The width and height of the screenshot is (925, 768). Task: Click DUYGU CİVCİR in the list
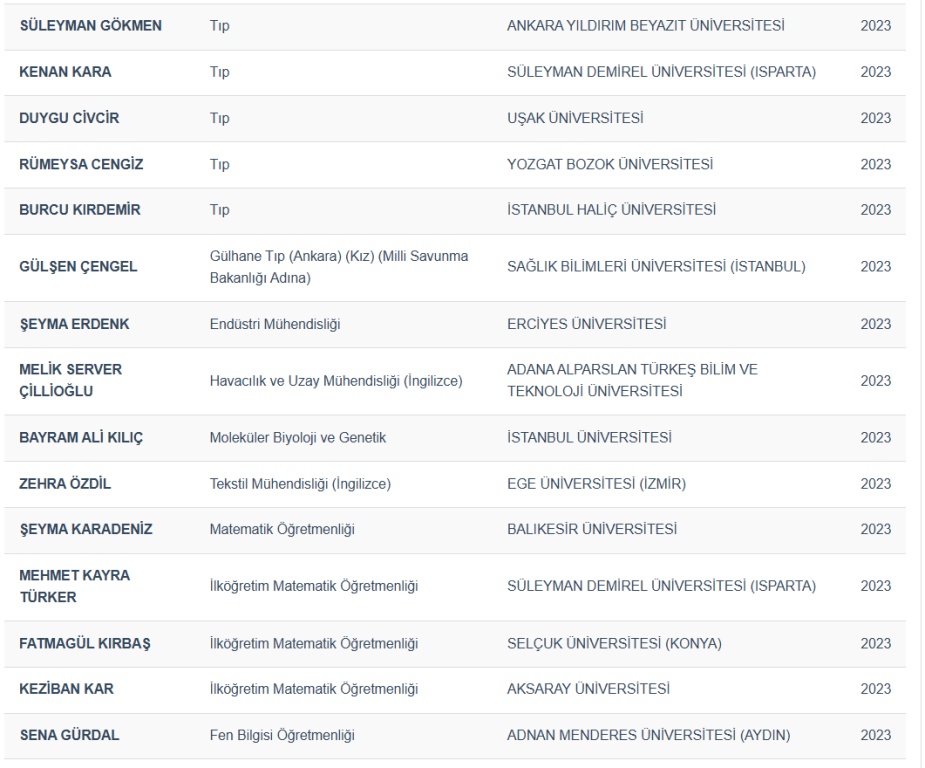pos(70,118)
